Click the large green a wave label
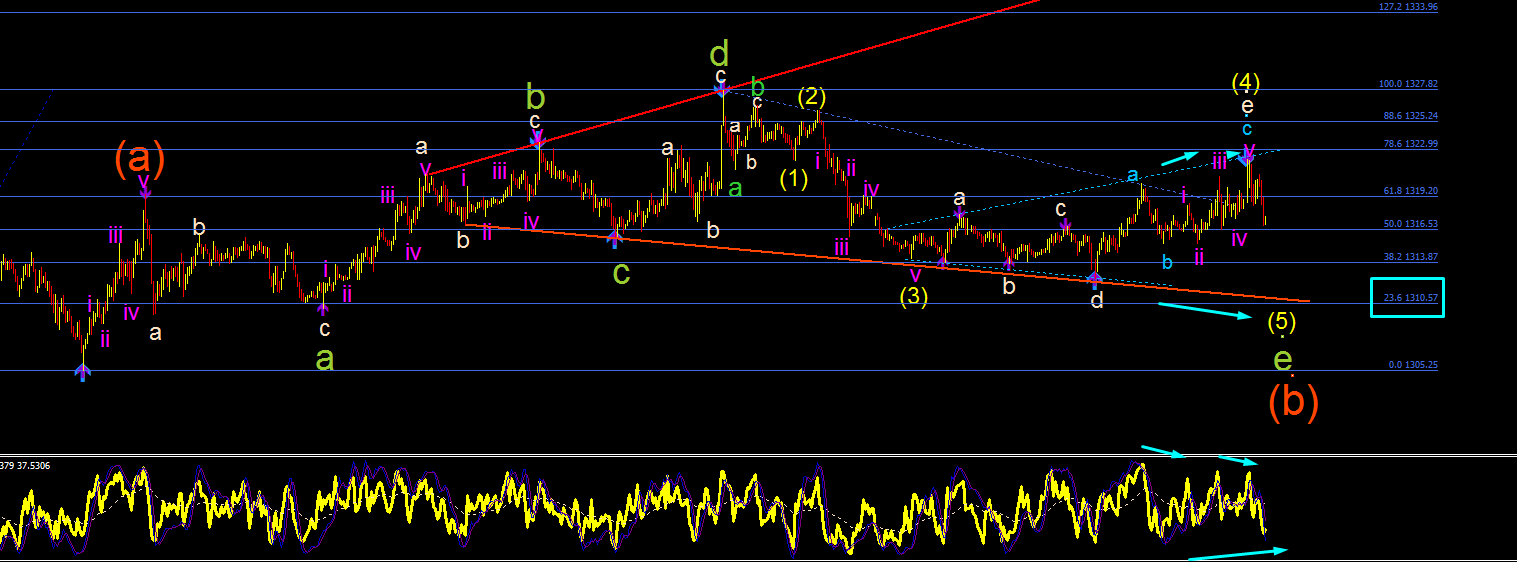Screen dimensions: 1517x563 (325, 358)
